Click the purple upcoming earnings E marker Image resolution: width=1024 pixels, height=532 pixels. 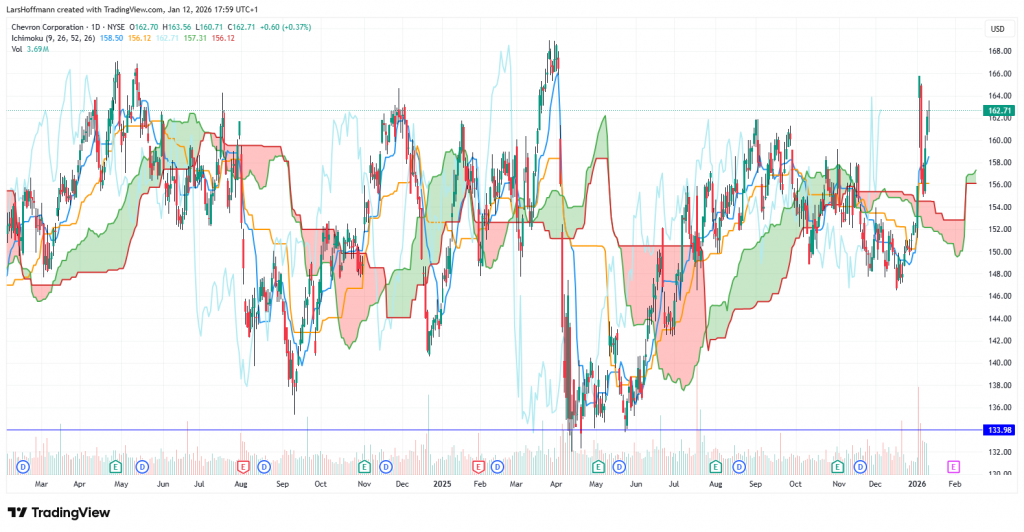953,467
